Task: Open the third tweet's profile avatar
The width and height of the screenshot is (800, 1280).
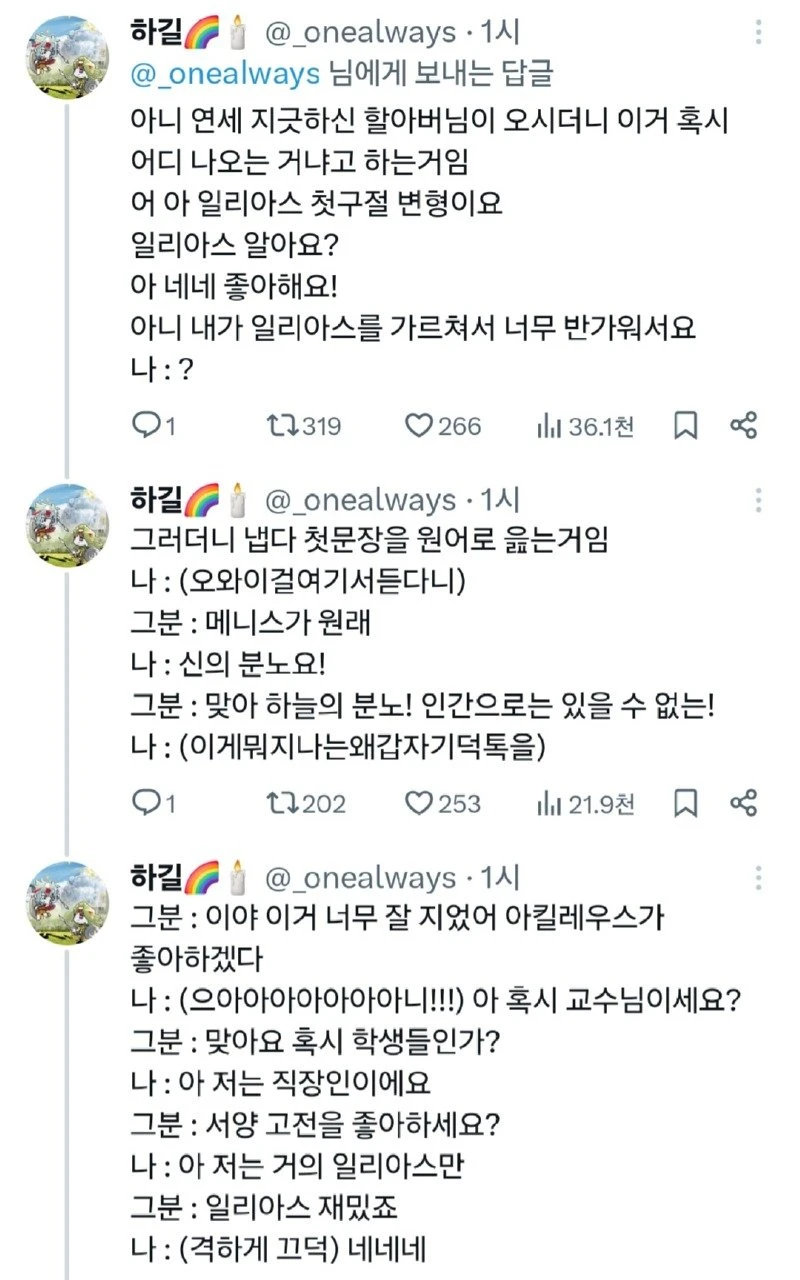Action: pyautogui.click(x=66, y=902)
